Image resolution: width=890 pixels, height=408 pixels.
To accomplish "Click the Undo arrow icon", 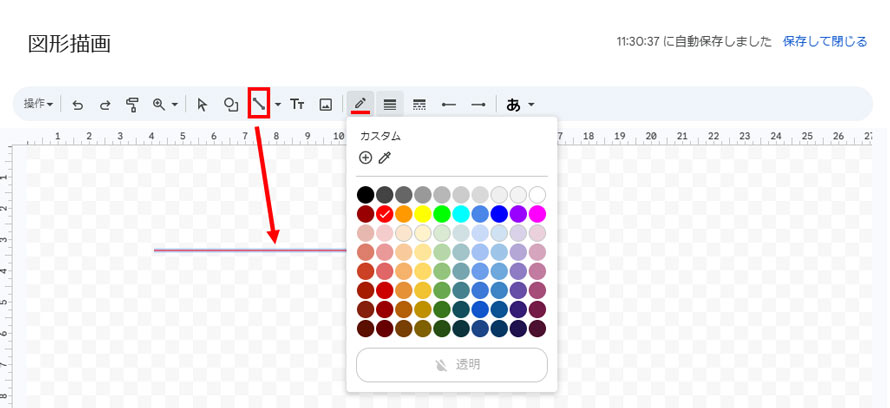I will [78, 104].
